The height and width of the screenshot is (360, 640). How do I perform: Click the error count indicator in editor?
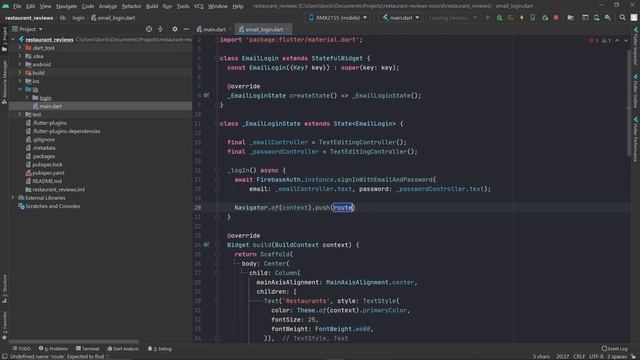pos(594,40)
